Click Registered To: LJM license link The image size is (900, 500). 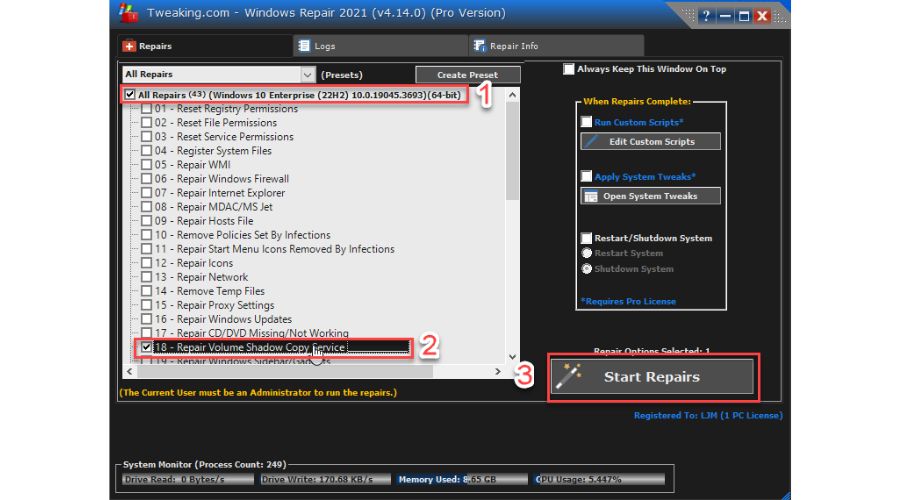(x=708, y=415)
